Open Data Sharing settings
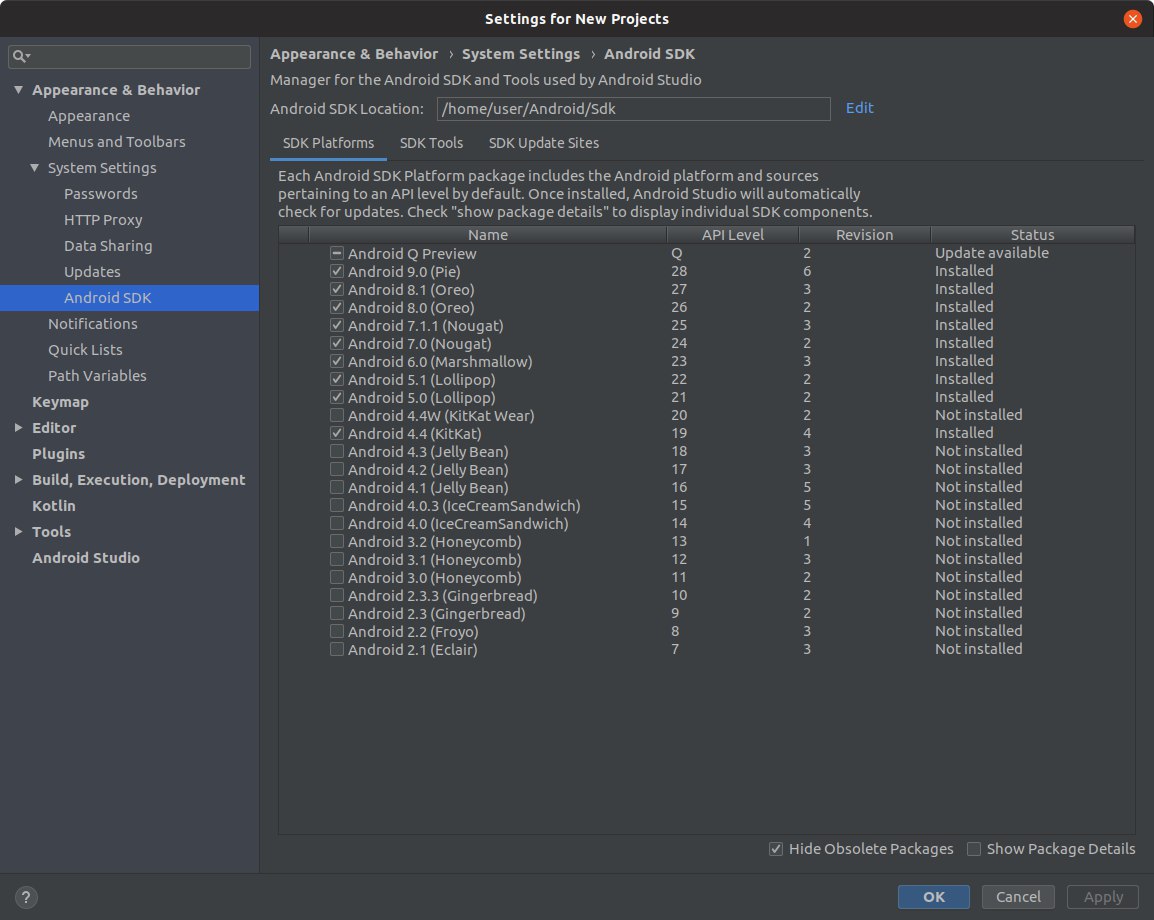Screen dimensions: 1154x920 point(108,246)
